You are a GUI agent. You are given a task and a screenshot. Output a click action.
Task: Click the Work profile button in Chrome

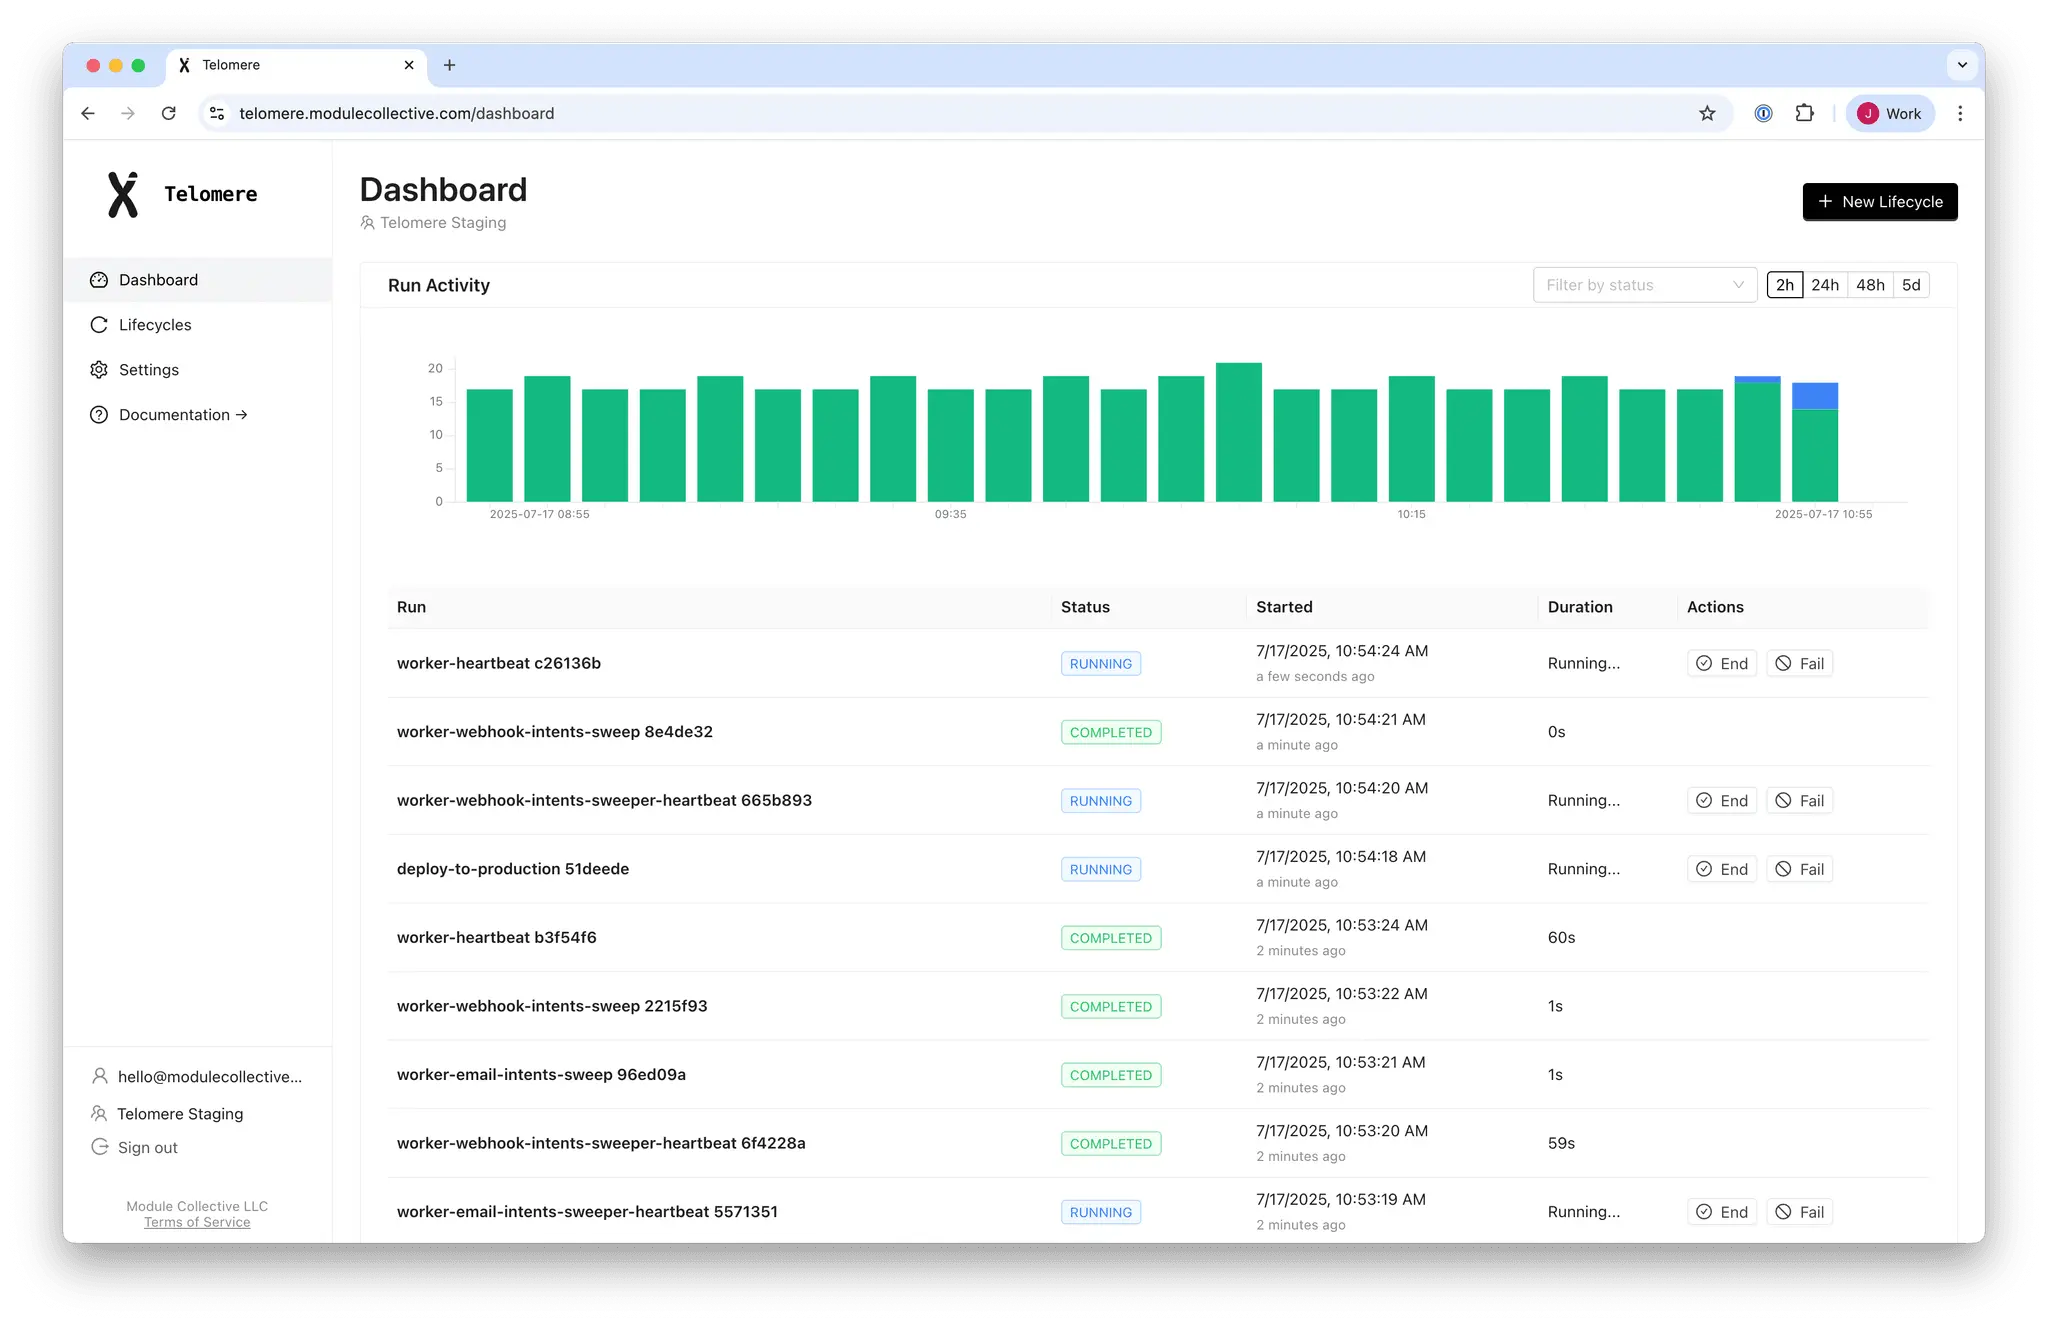(x=1890, y=113)
